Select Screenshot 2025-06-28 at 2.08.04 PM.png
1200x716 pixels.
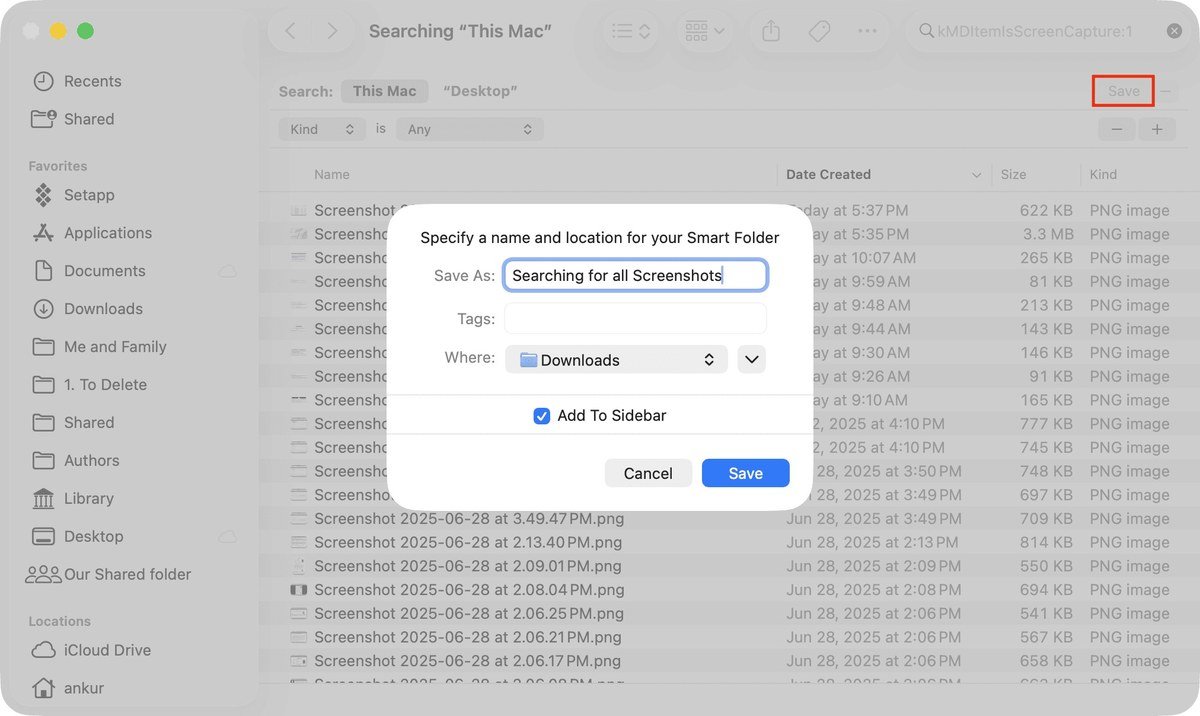point(469,590)
